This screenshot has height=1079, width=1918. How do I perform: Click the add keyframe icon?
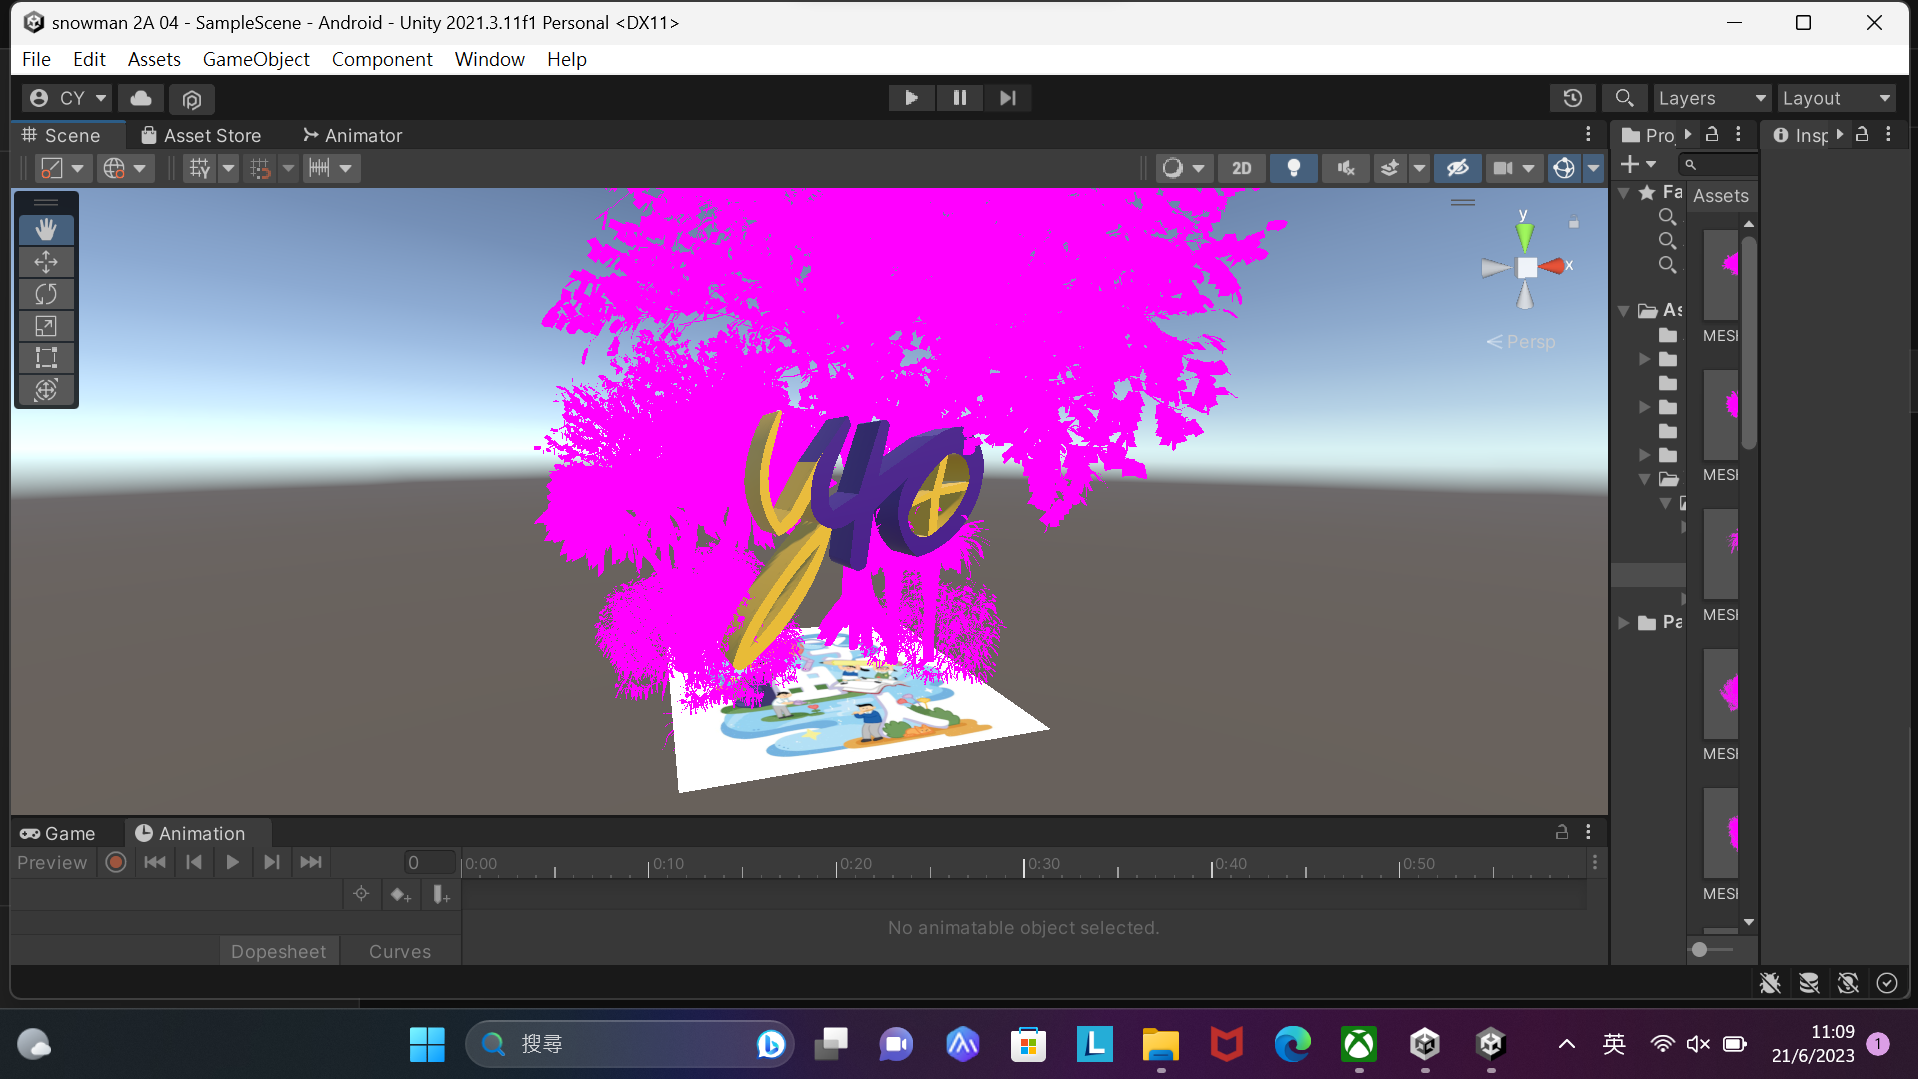[x=400, y=894]
